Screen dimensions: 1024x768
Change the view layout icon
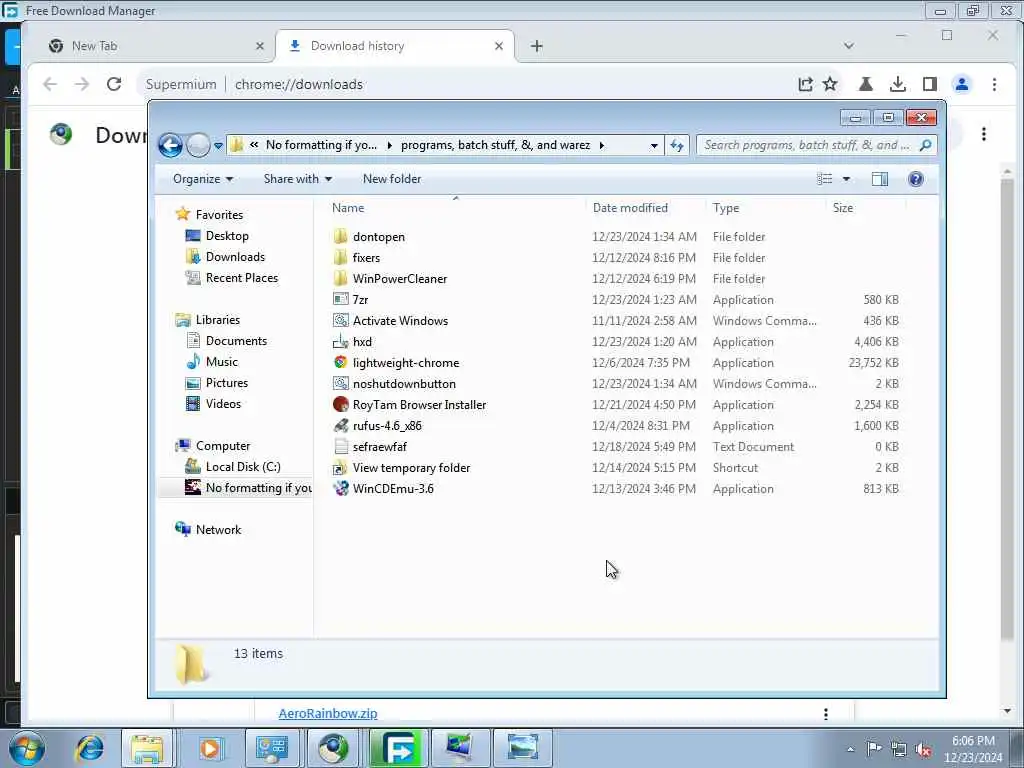[x=825, y=179]
